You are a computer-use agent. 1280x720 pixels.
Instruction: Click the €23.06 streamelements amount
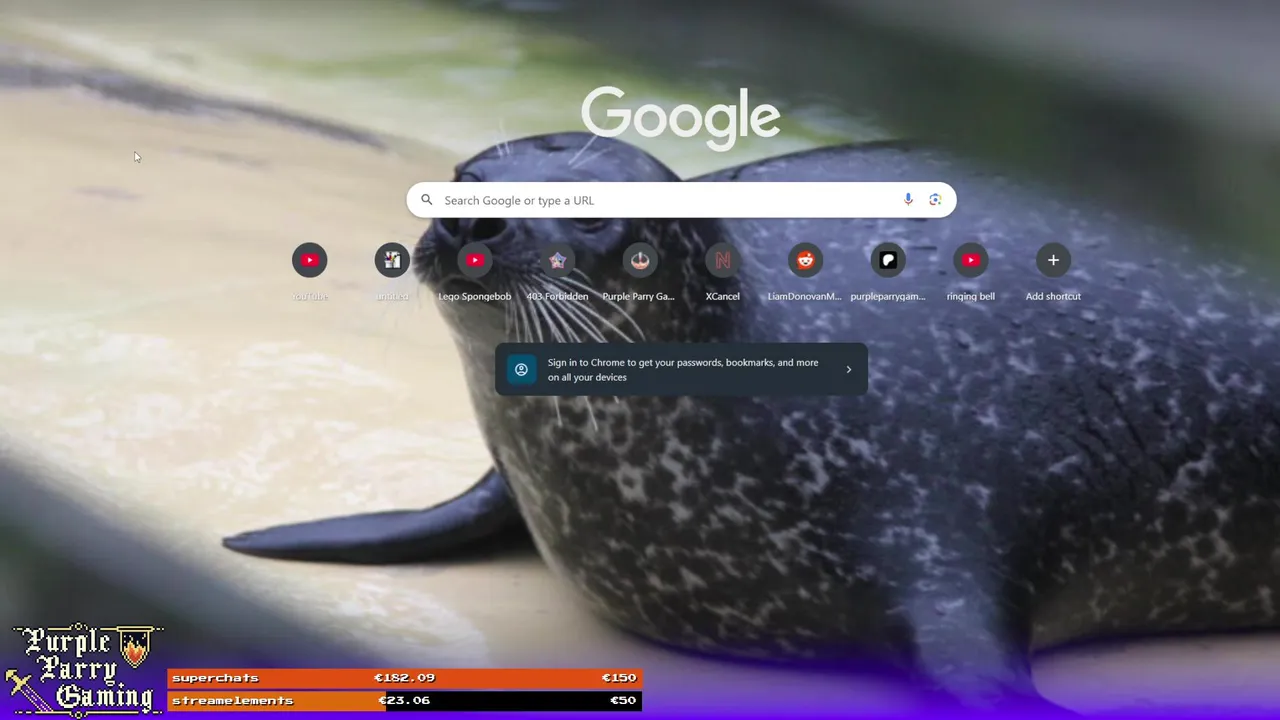tap(404, 701)
